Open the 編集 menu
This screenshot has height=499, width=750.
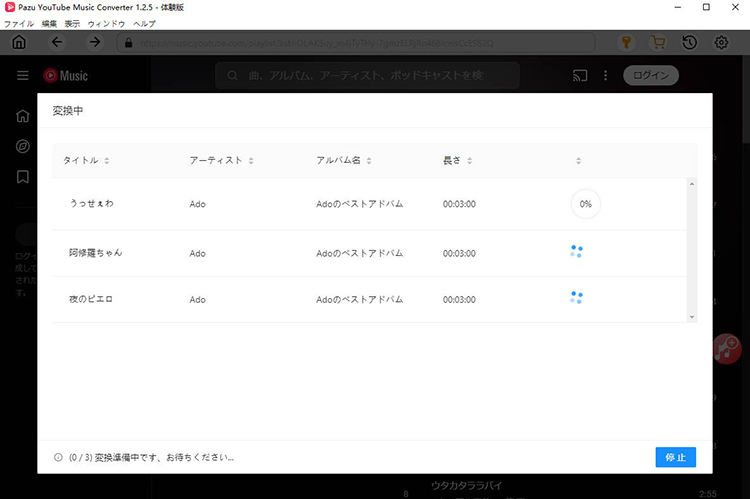pos(49,23)
